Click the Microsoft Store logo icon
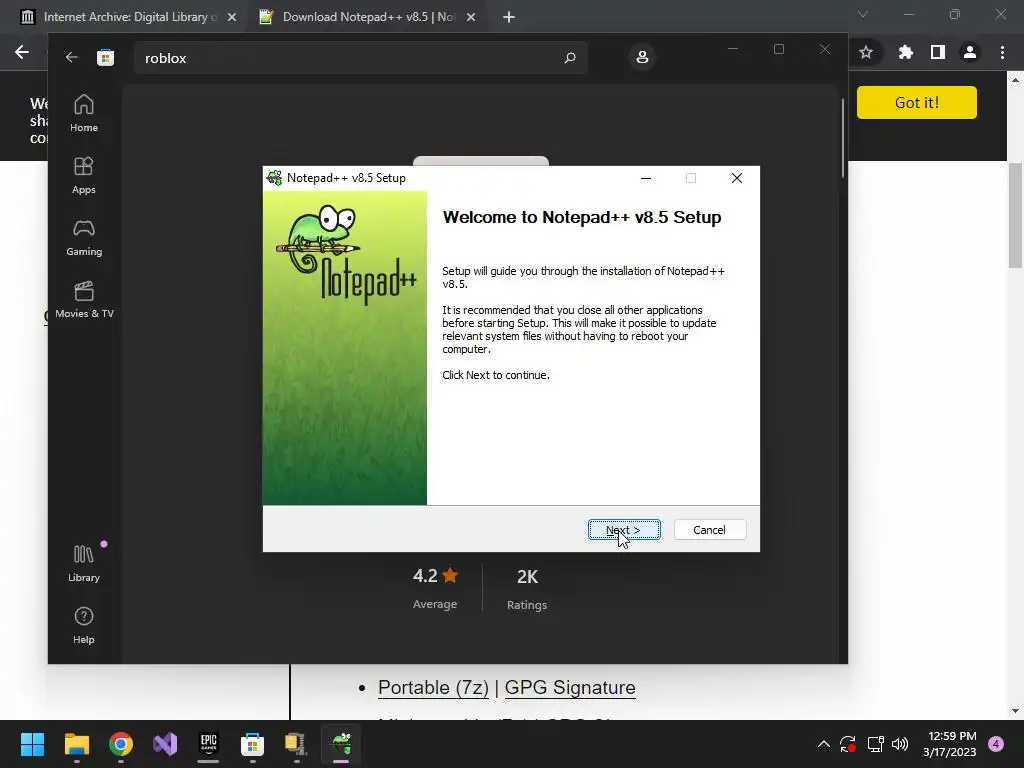The image size is (1024, 768). 105,57
